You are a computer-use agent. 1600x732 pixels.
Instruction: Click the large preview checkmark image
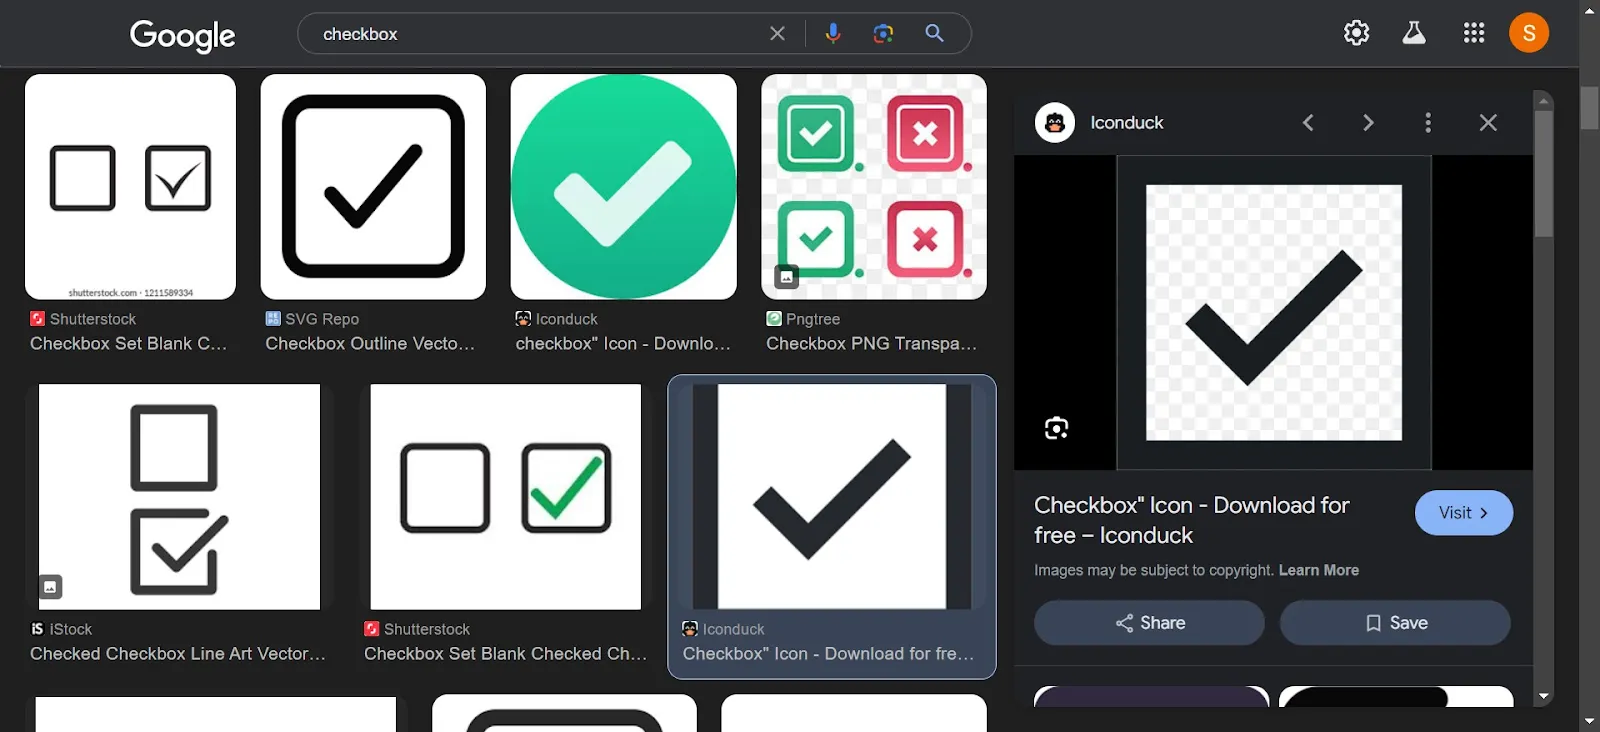pyautogui.click(x=1273, y=312)
